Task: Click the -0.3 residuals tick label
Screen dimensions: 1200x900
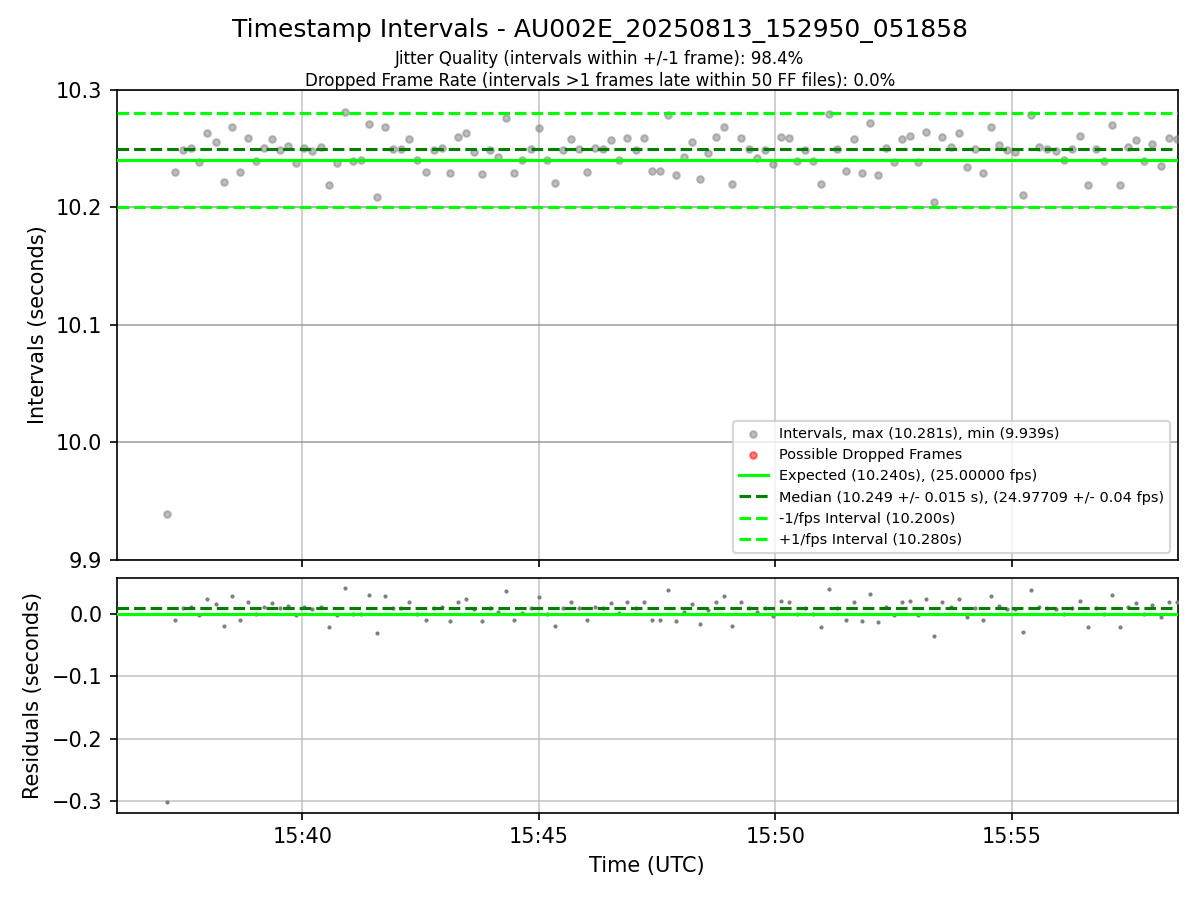Action: 78,802
